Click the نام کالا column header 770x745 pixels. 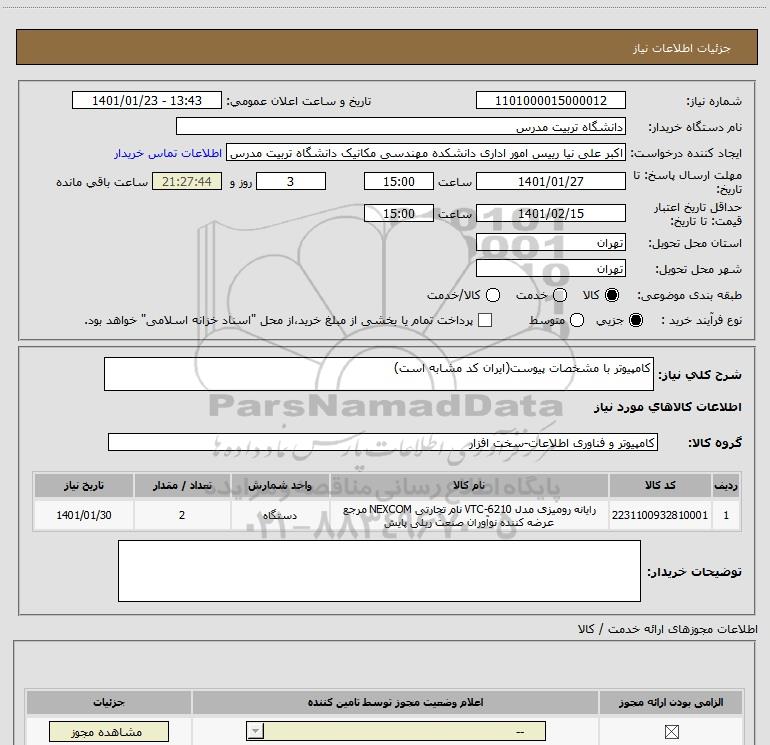tap(469, 485)
